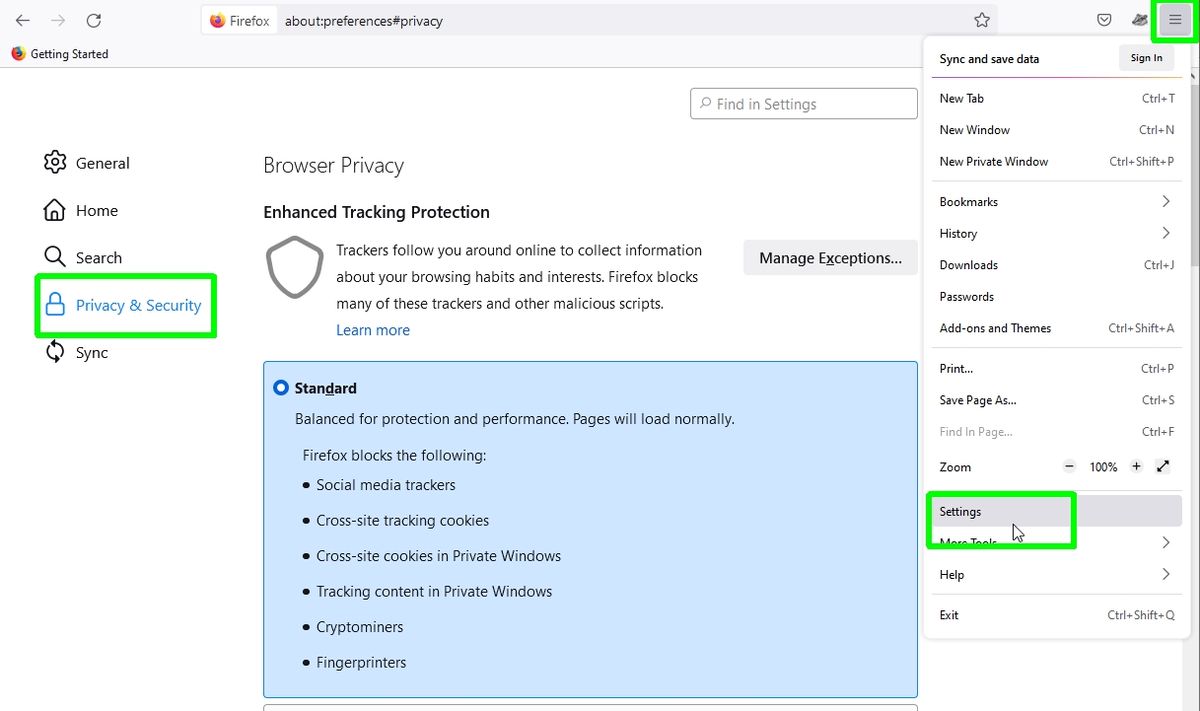Open the Learn more link
The height and width of the screenshot is (711, 1200).
373,330
